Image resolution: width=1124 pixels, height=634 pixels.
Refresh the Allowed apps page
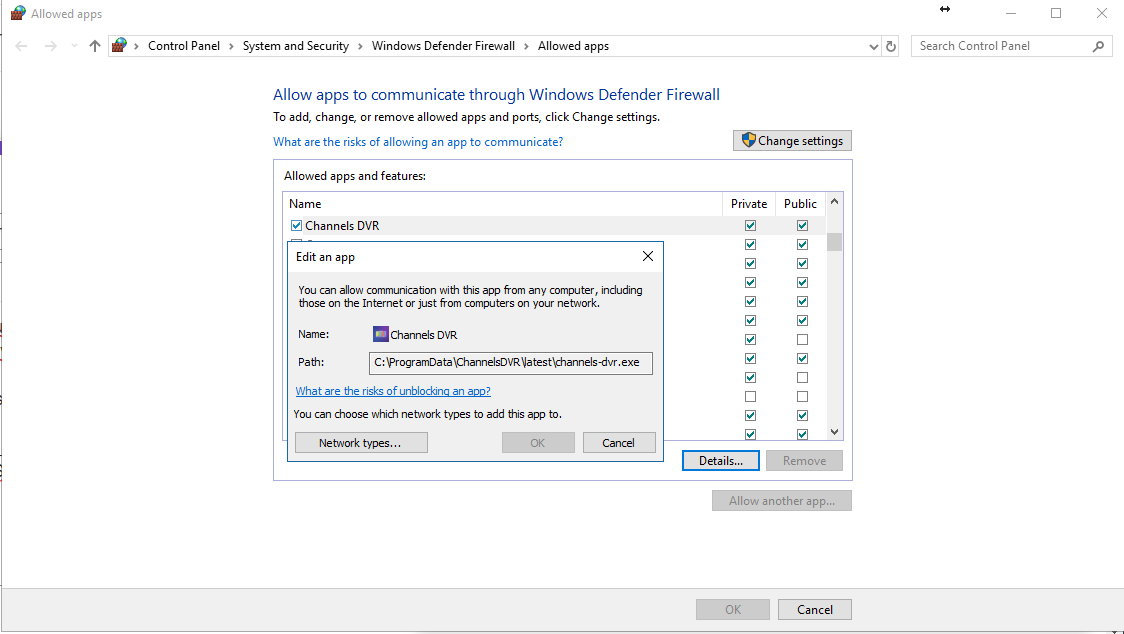tap(893, 46)
